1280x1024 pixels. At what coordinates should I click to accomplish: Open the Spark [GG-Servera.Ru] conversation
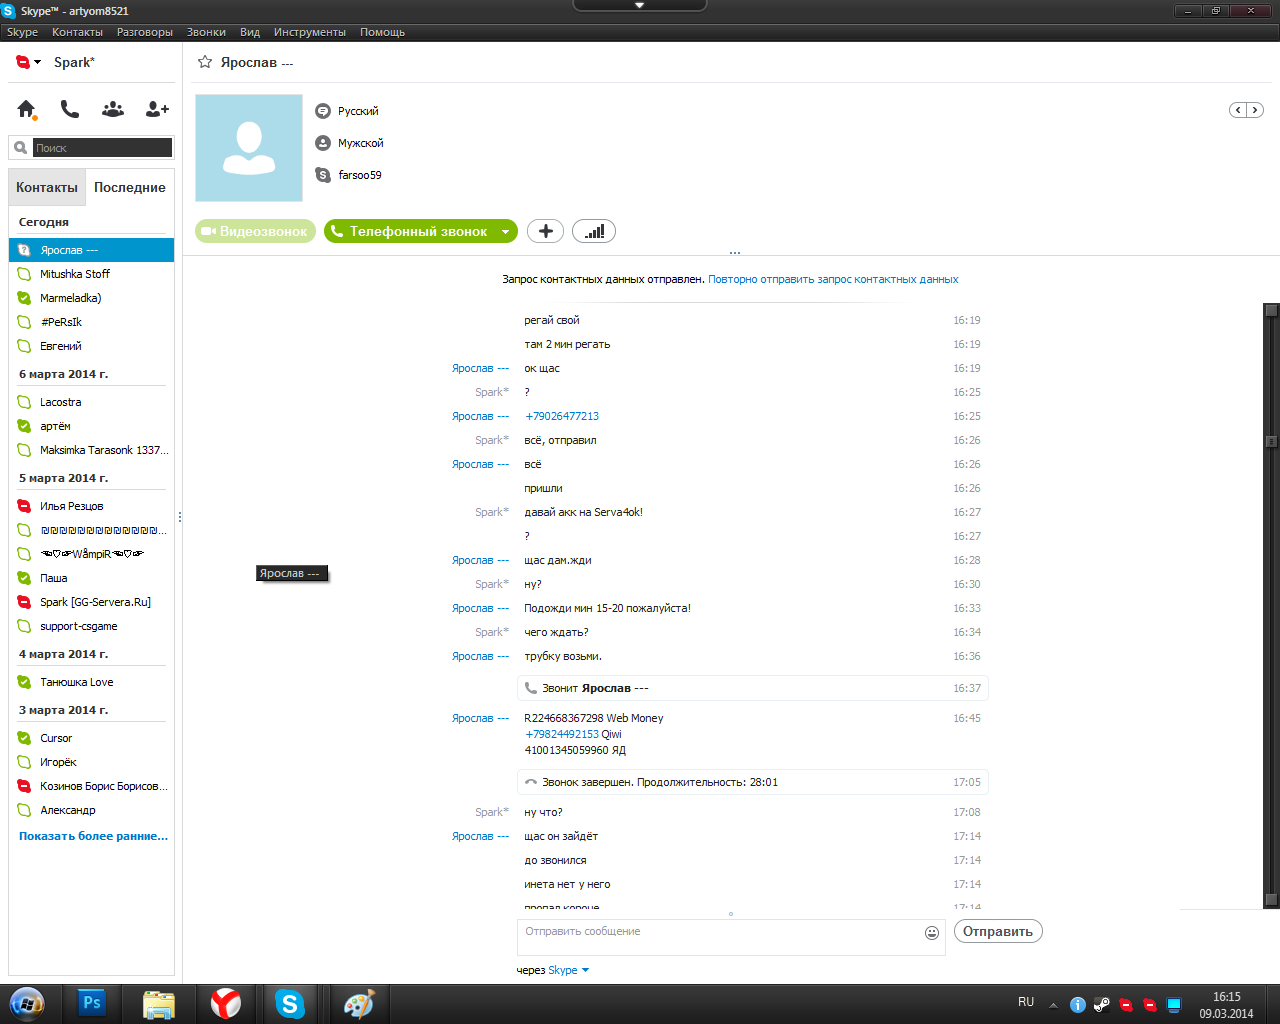(x=91, y=602)
